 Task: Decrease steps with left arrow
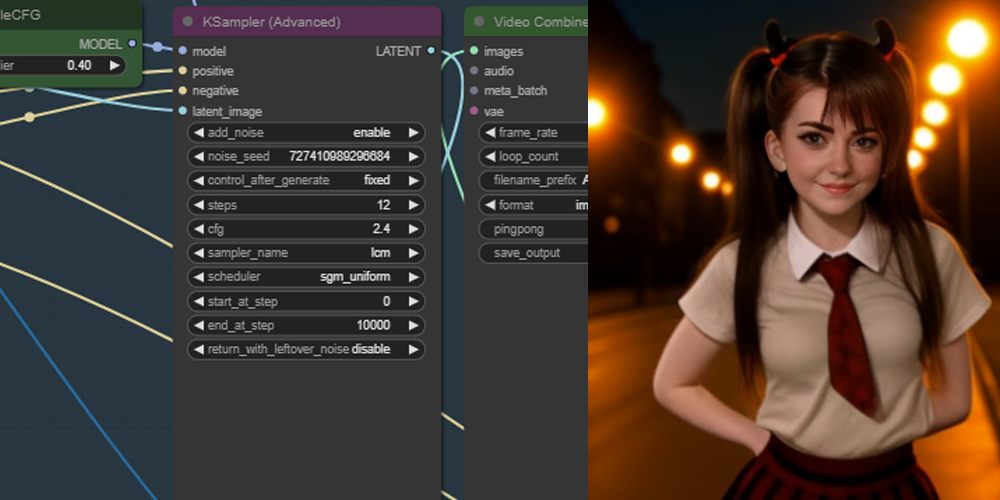point(199,205)
